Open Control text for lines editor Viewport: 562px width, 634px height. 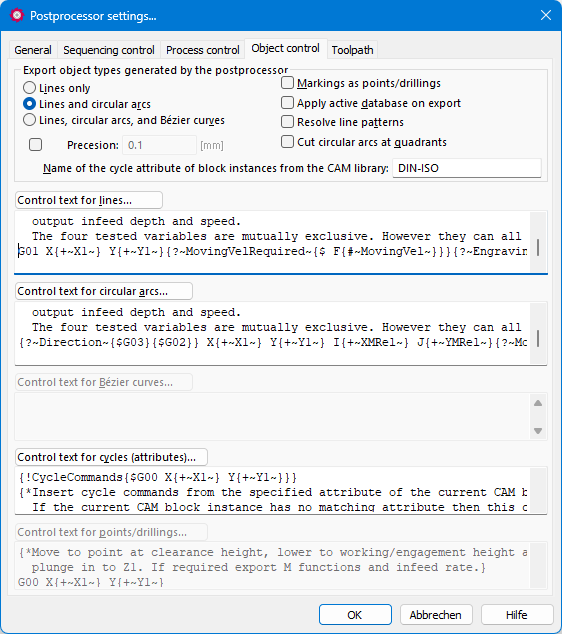click(89, 200)
